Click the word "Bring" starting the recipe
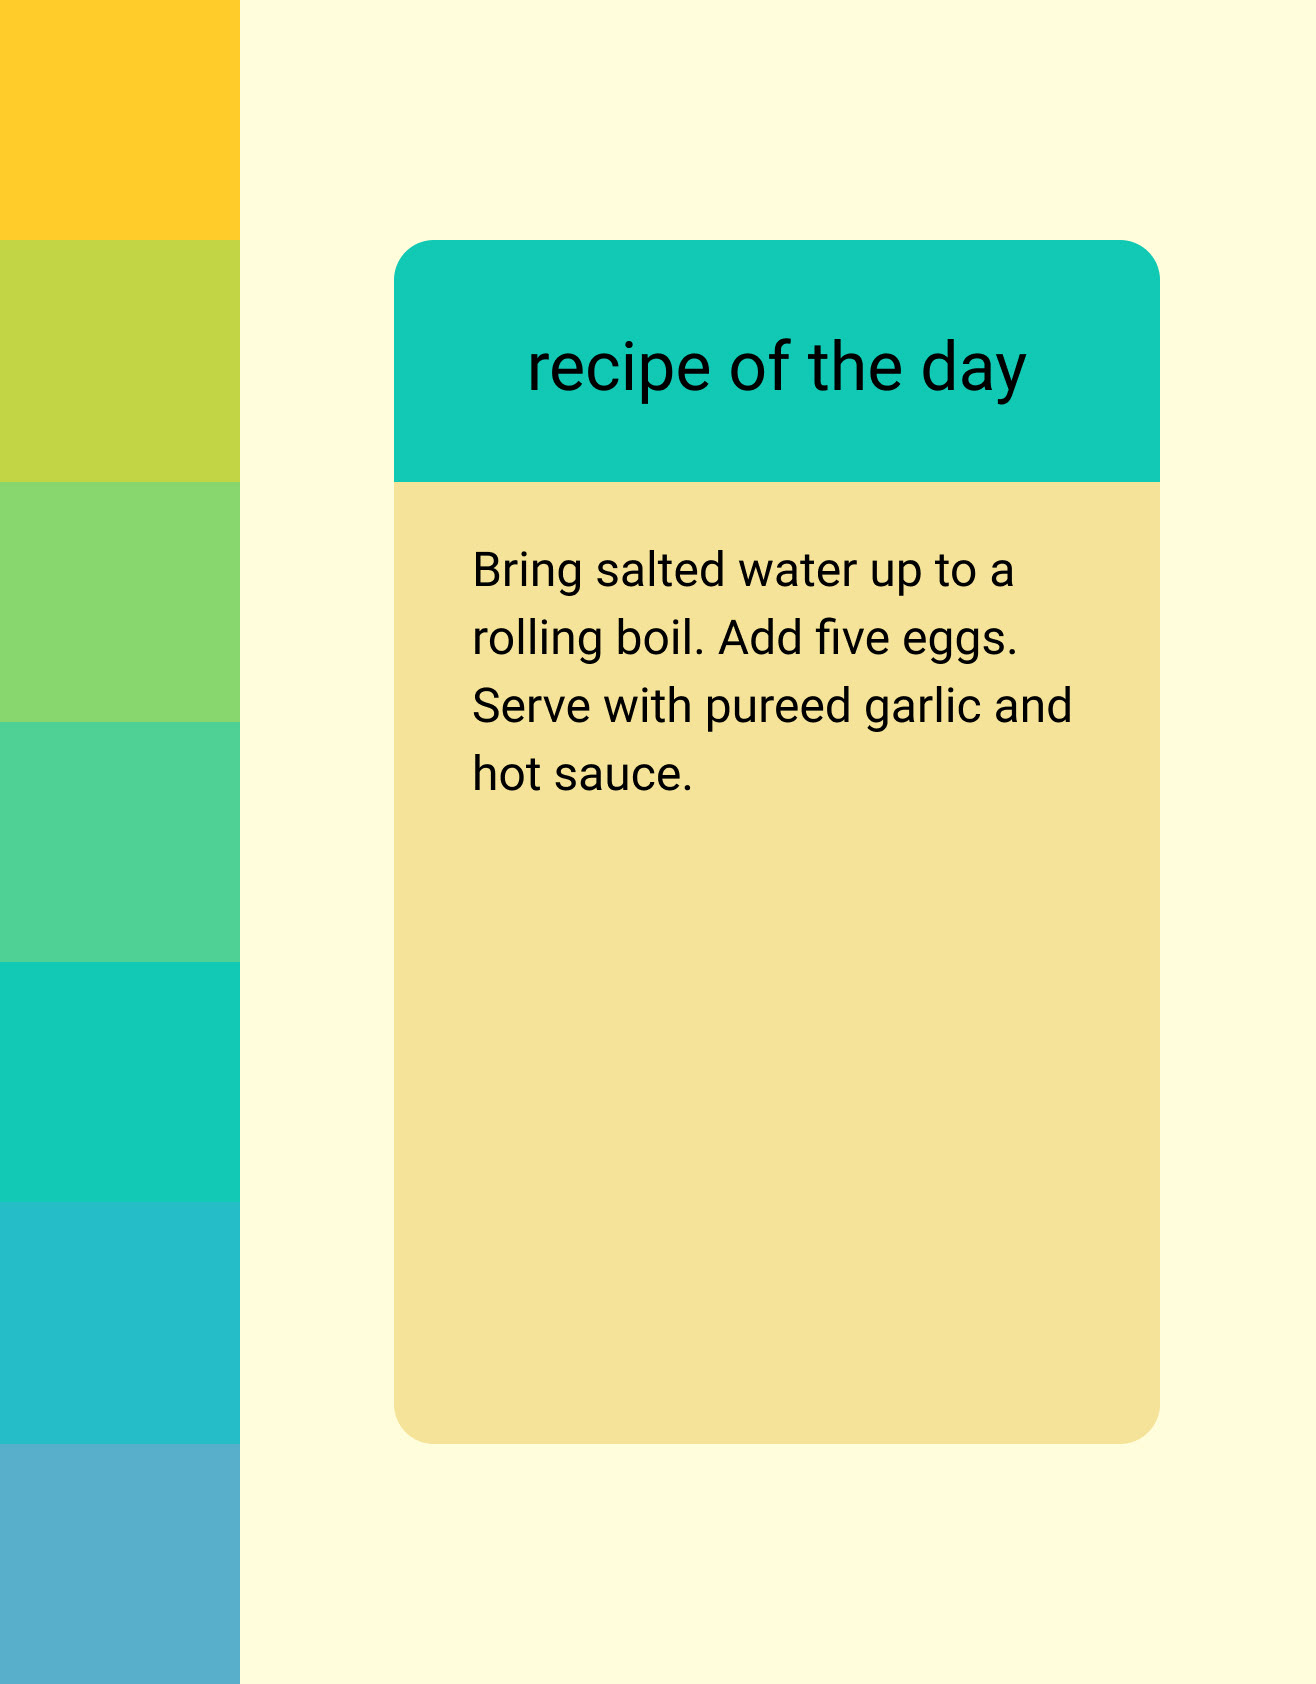 (527, 571)
